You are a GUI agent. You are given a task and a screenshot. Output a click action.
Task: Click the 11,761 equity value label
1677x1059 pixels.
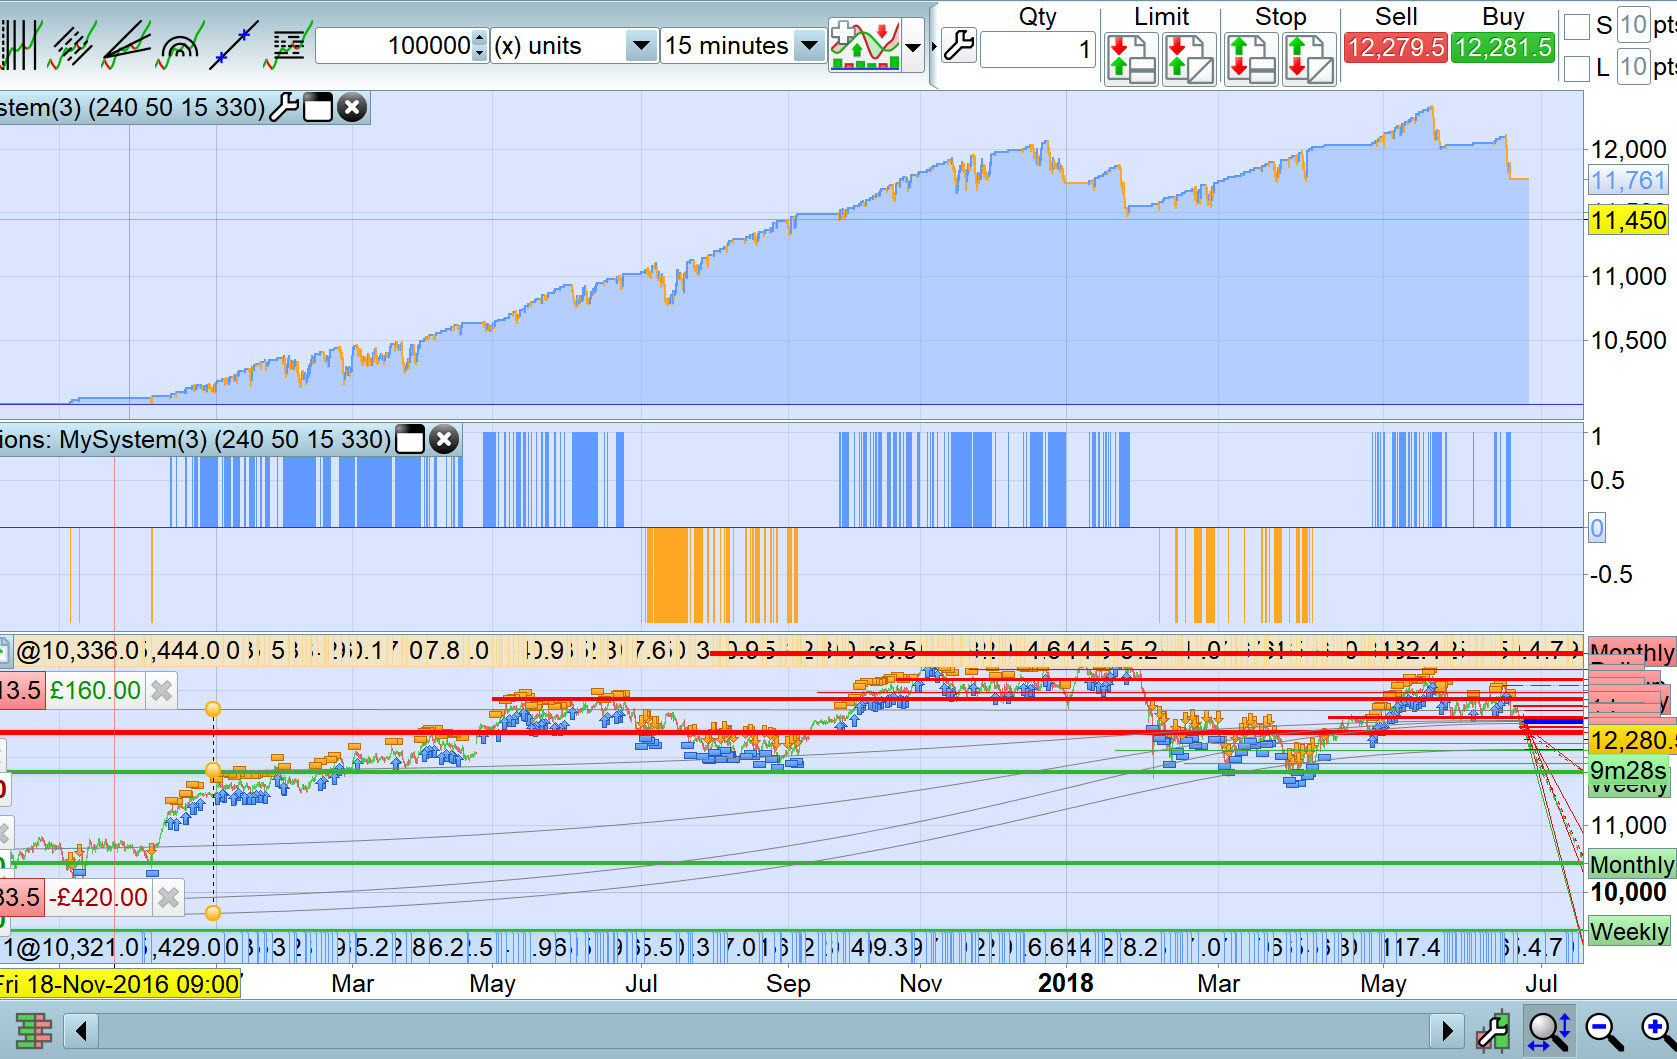coord(1628,181)
